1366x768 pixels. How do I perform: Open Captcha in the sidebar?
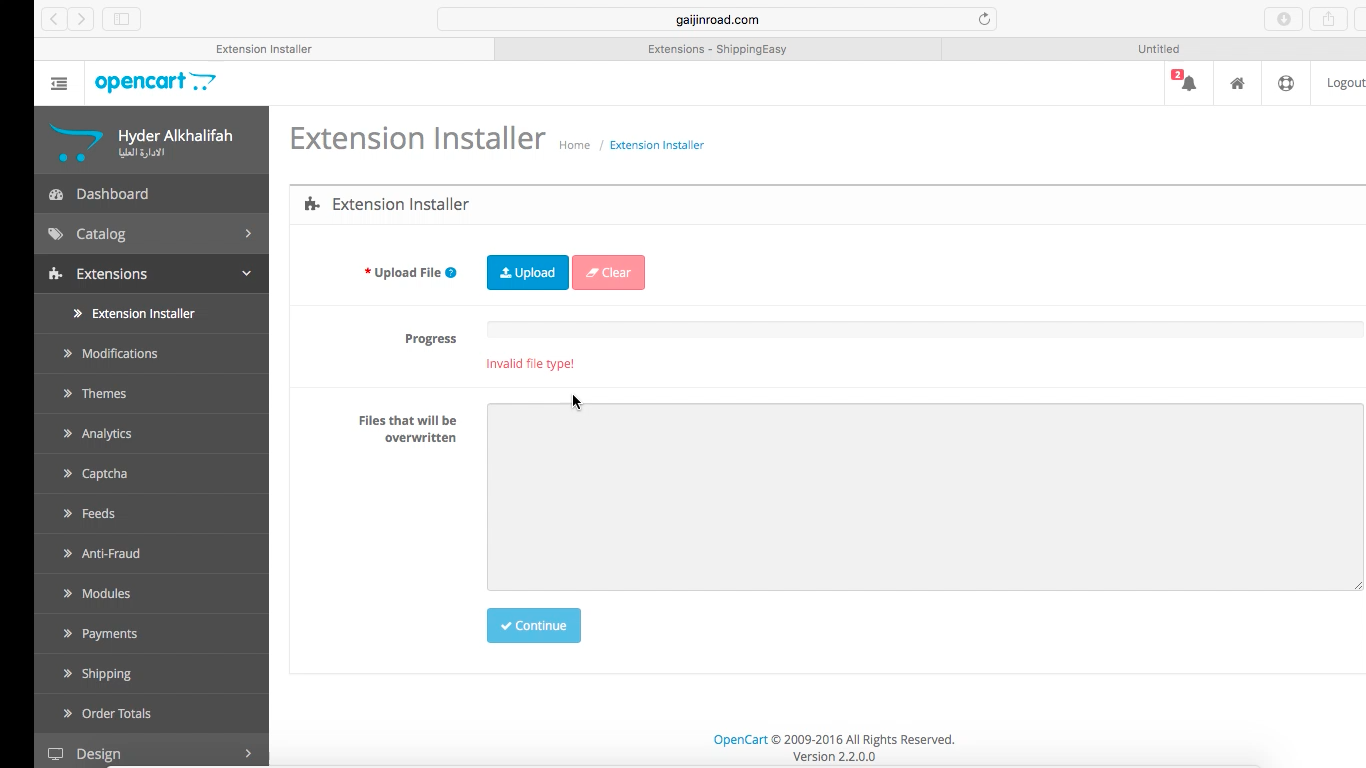pyautogui.click(x=151, y=474)
